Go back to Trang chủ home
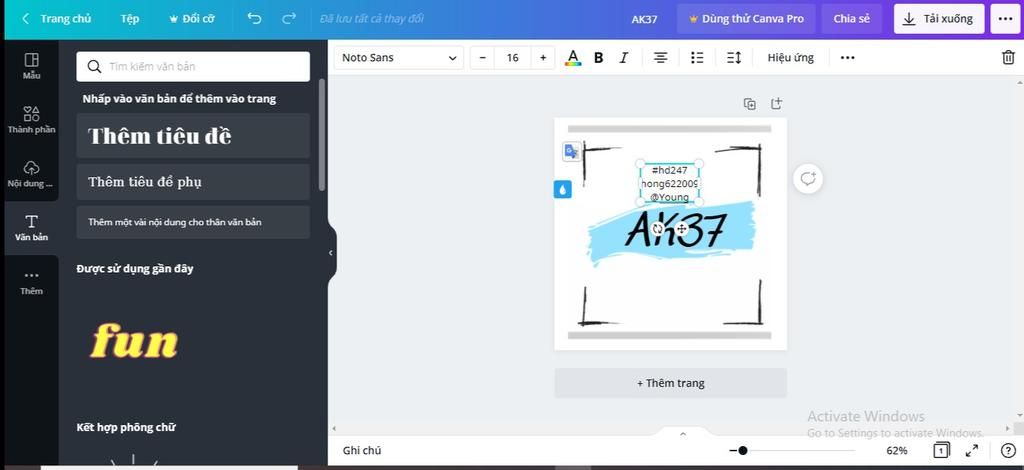 (x=57, y=19)
